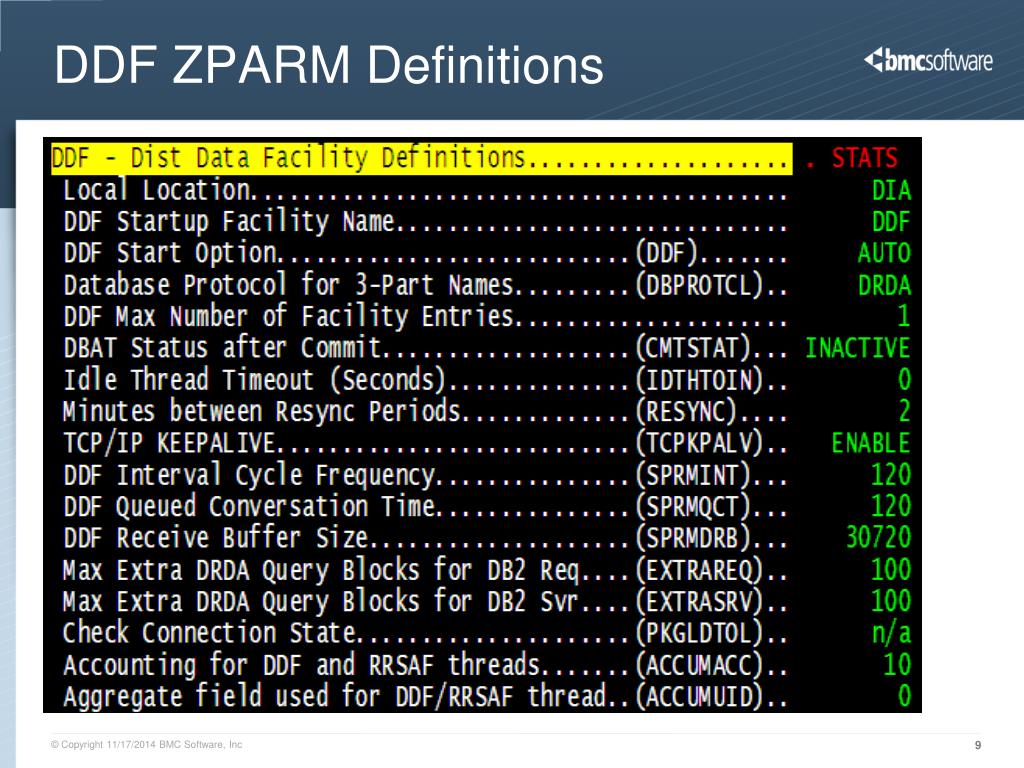Select DDF Receive Buffer Size label
Image resolution: width=1024 pixels, height=768 pixels.
216,537
